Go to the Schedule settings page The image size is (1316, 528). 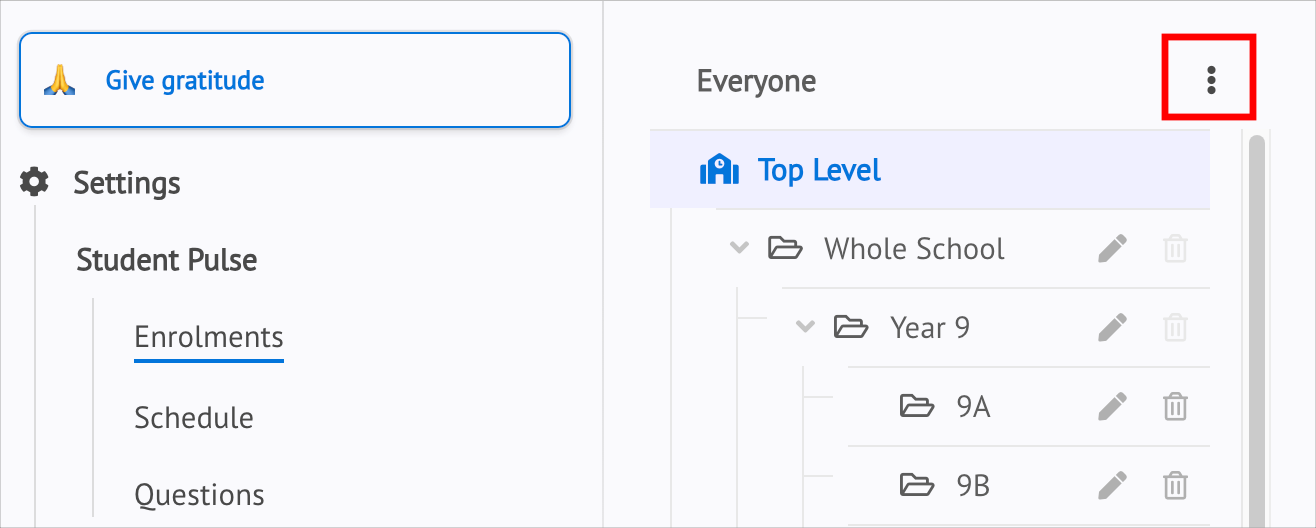tap(194, 417)
